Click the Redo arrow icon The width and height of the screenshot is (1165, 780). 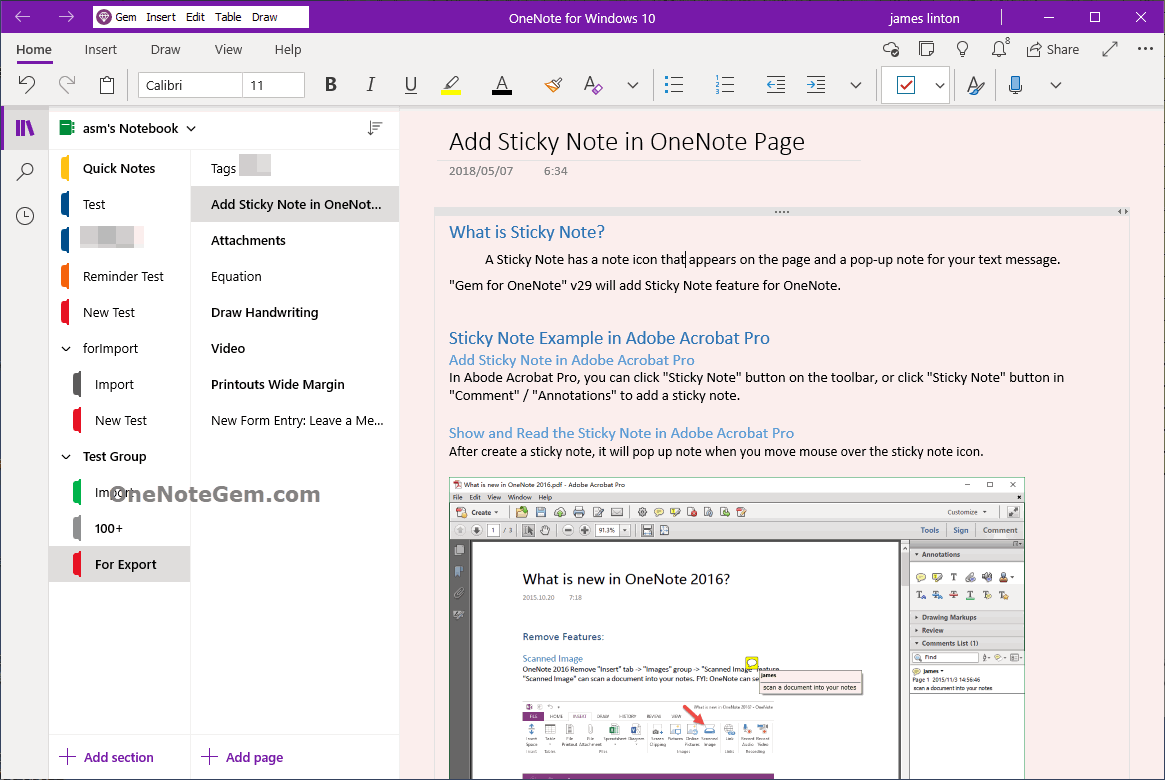pyautogui.click(x=67, y=85)
